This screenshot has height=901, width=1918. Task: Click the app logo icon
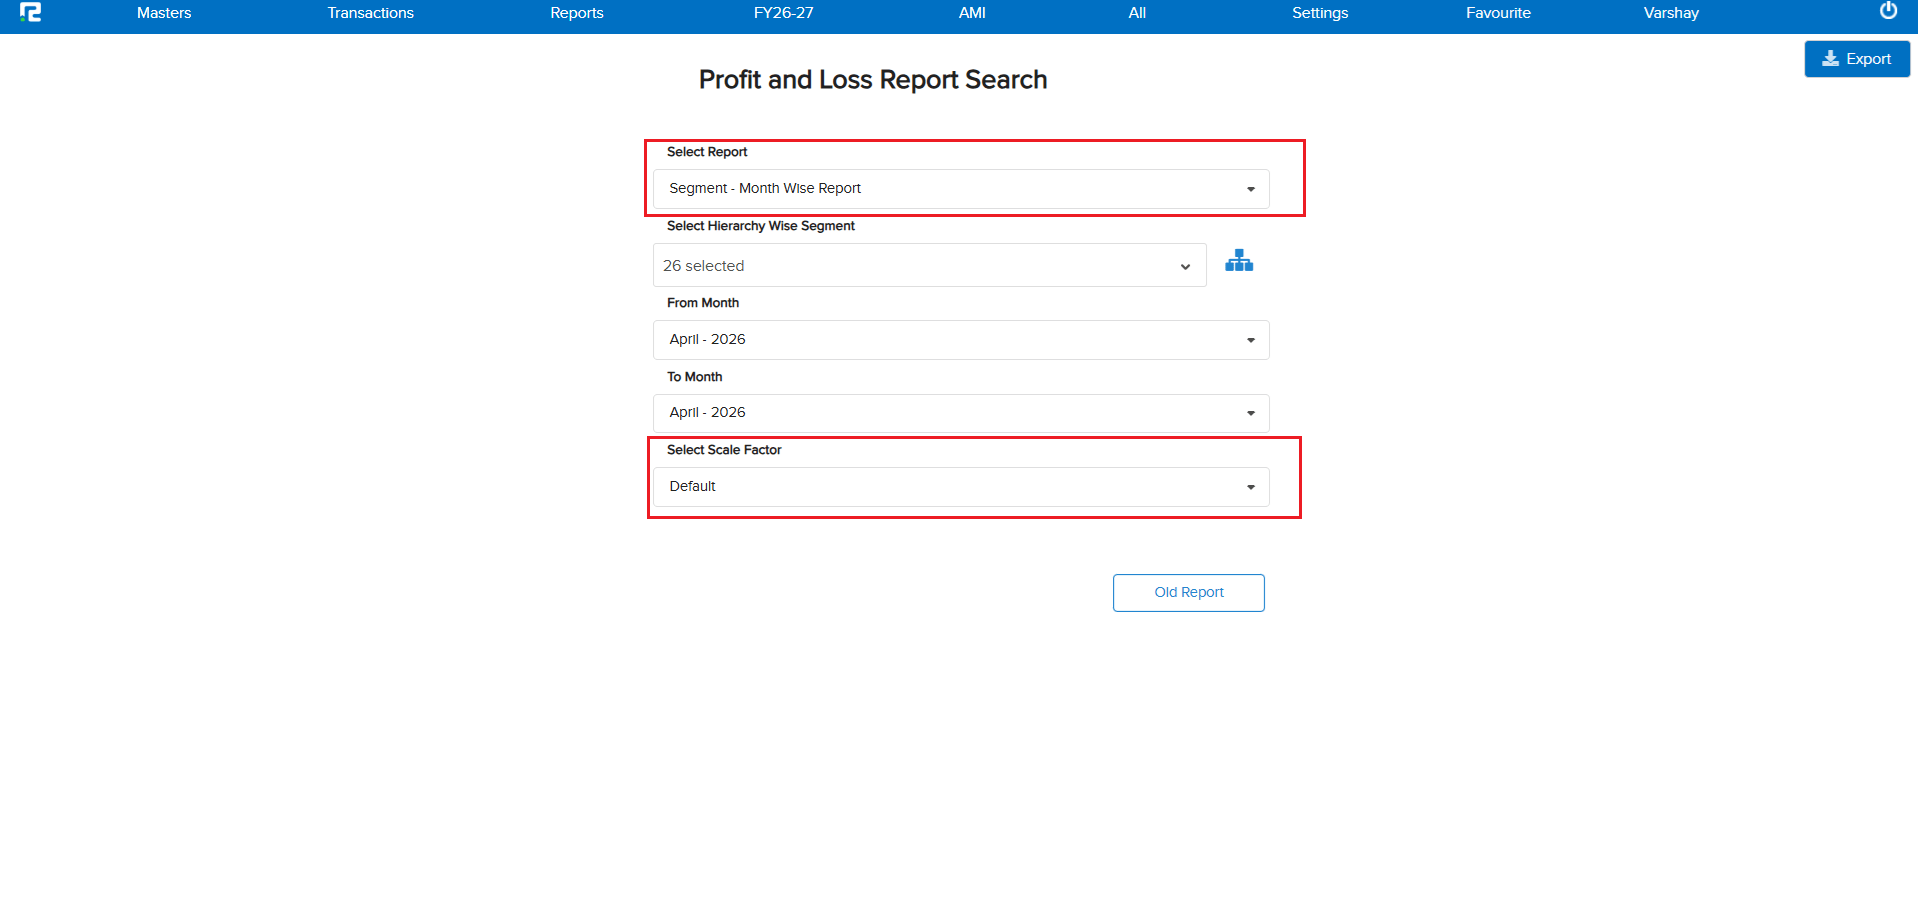point(31,12)
